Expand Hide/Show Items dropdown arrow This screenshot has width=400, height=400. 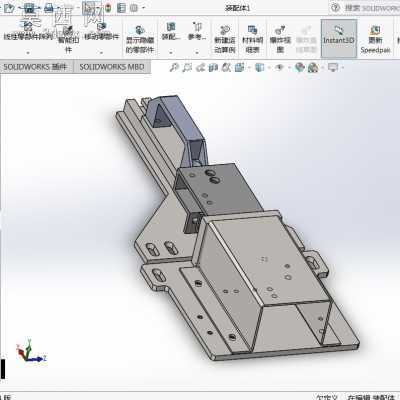[x=289, y=68]
